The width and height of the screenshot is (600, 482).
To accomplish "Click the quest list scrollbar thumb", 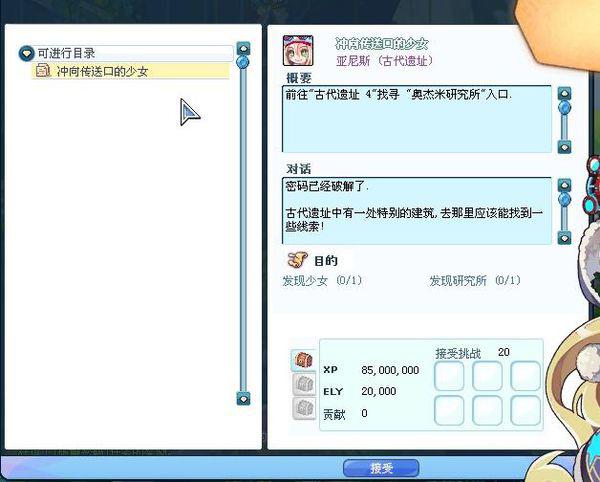I will tap(243, 62).
